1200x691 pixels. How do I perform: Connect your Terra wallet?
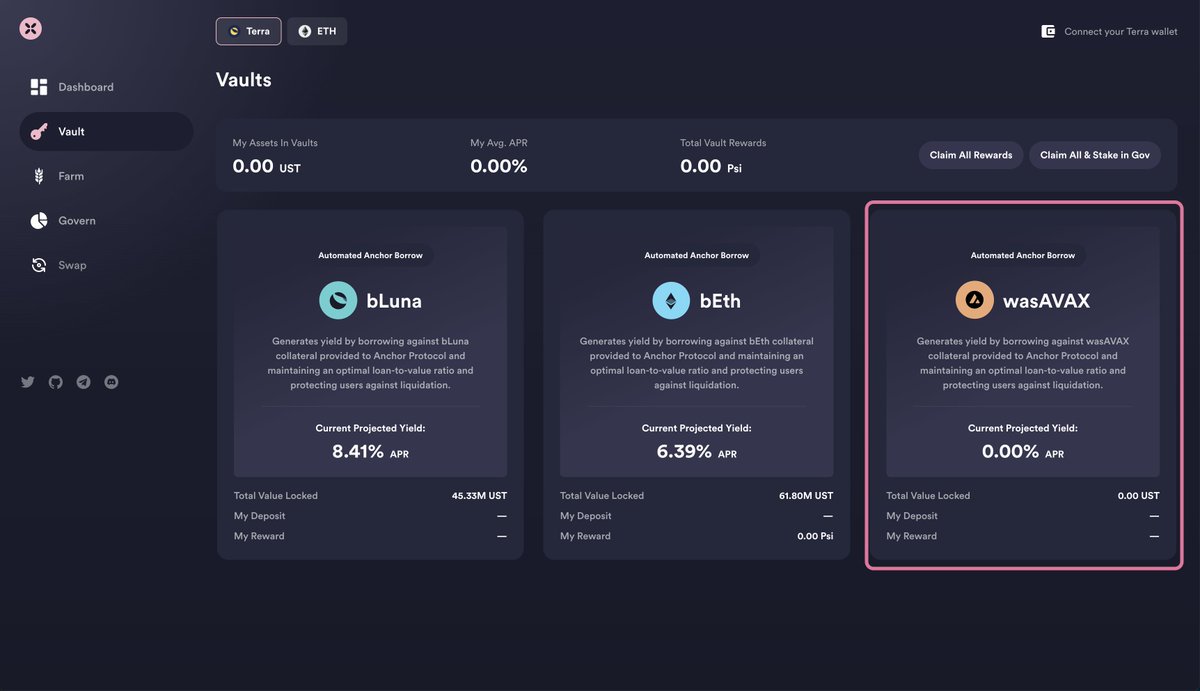pyautogui.click(x=1109, y=31)
